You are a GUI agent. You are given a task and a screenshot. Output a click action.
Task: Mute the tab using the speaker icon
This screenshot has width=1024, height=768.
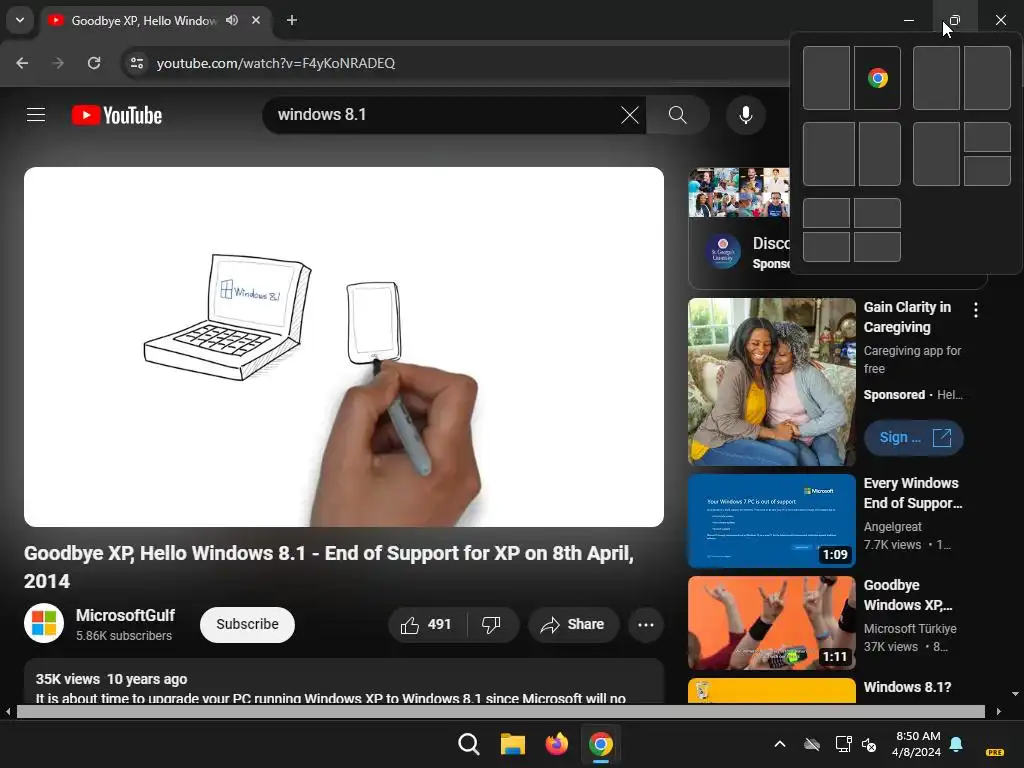pos(232,20)
